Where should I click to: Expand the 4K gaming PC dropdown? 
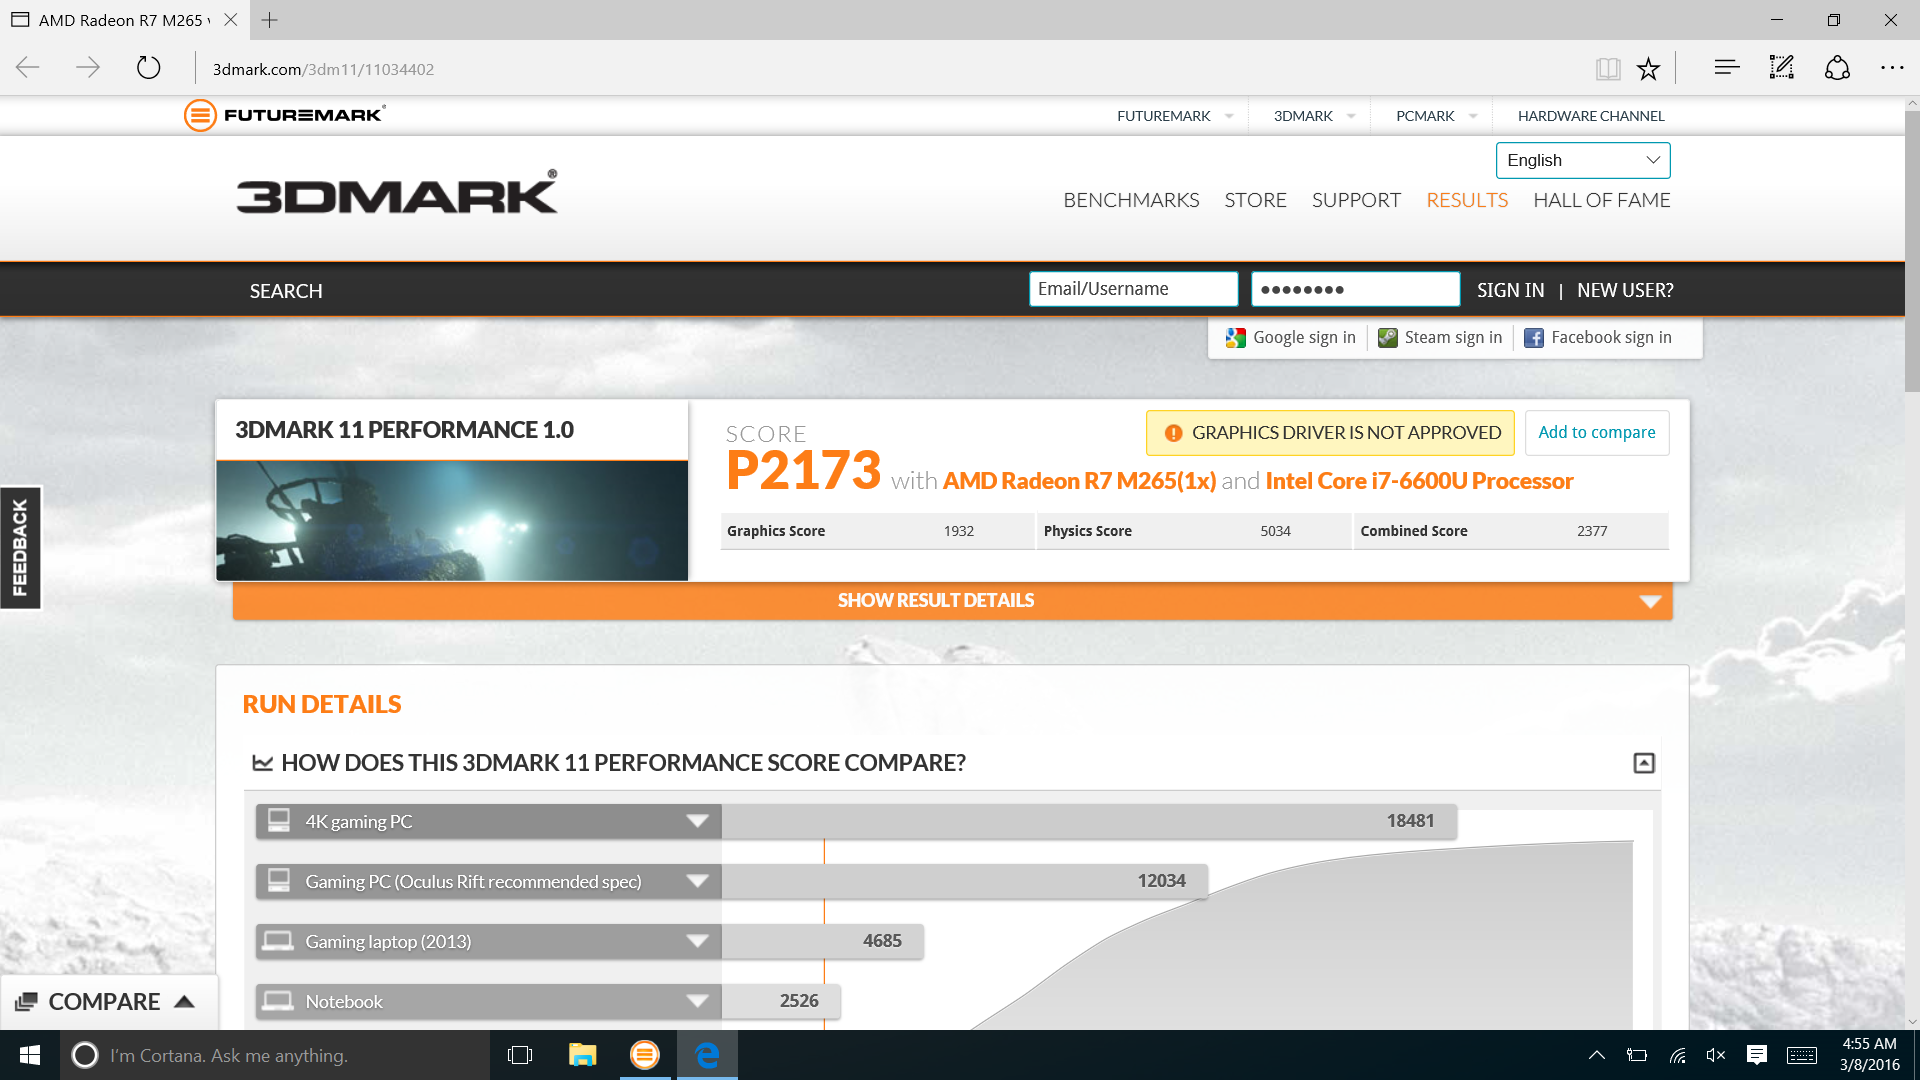[x=697, y=821]
